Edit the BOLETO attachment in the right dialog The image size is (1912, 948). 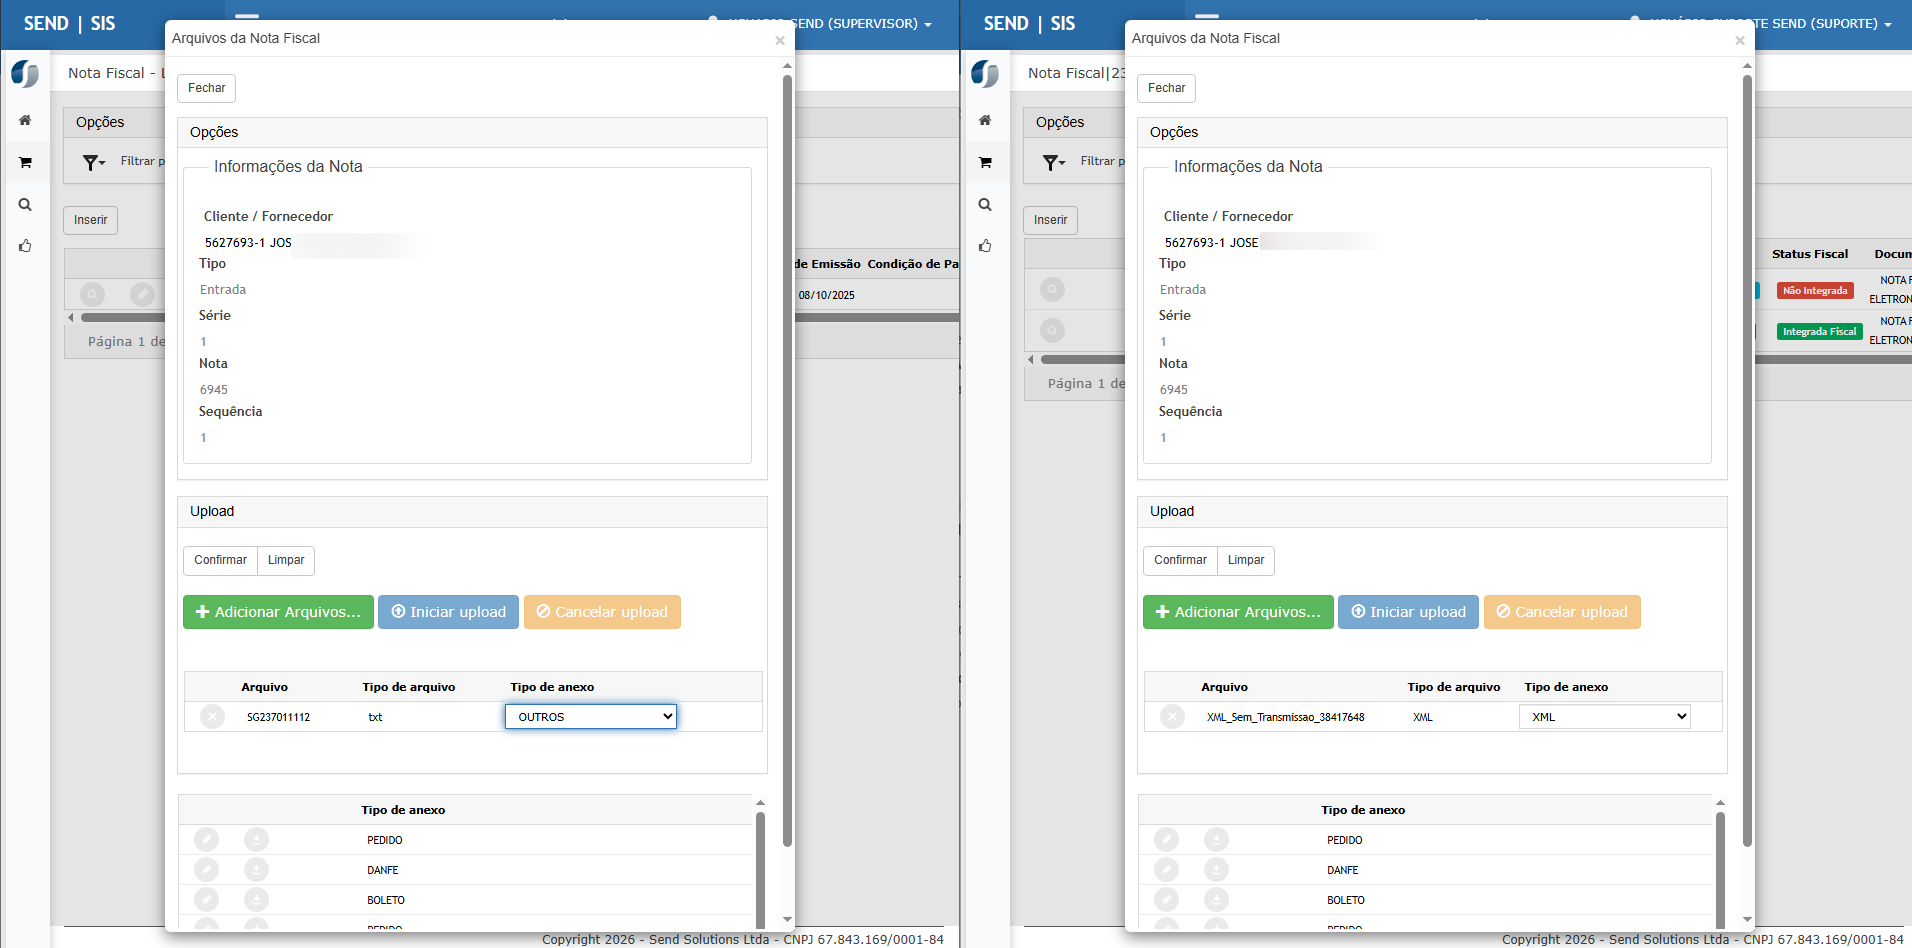[x=1166, y=900]
